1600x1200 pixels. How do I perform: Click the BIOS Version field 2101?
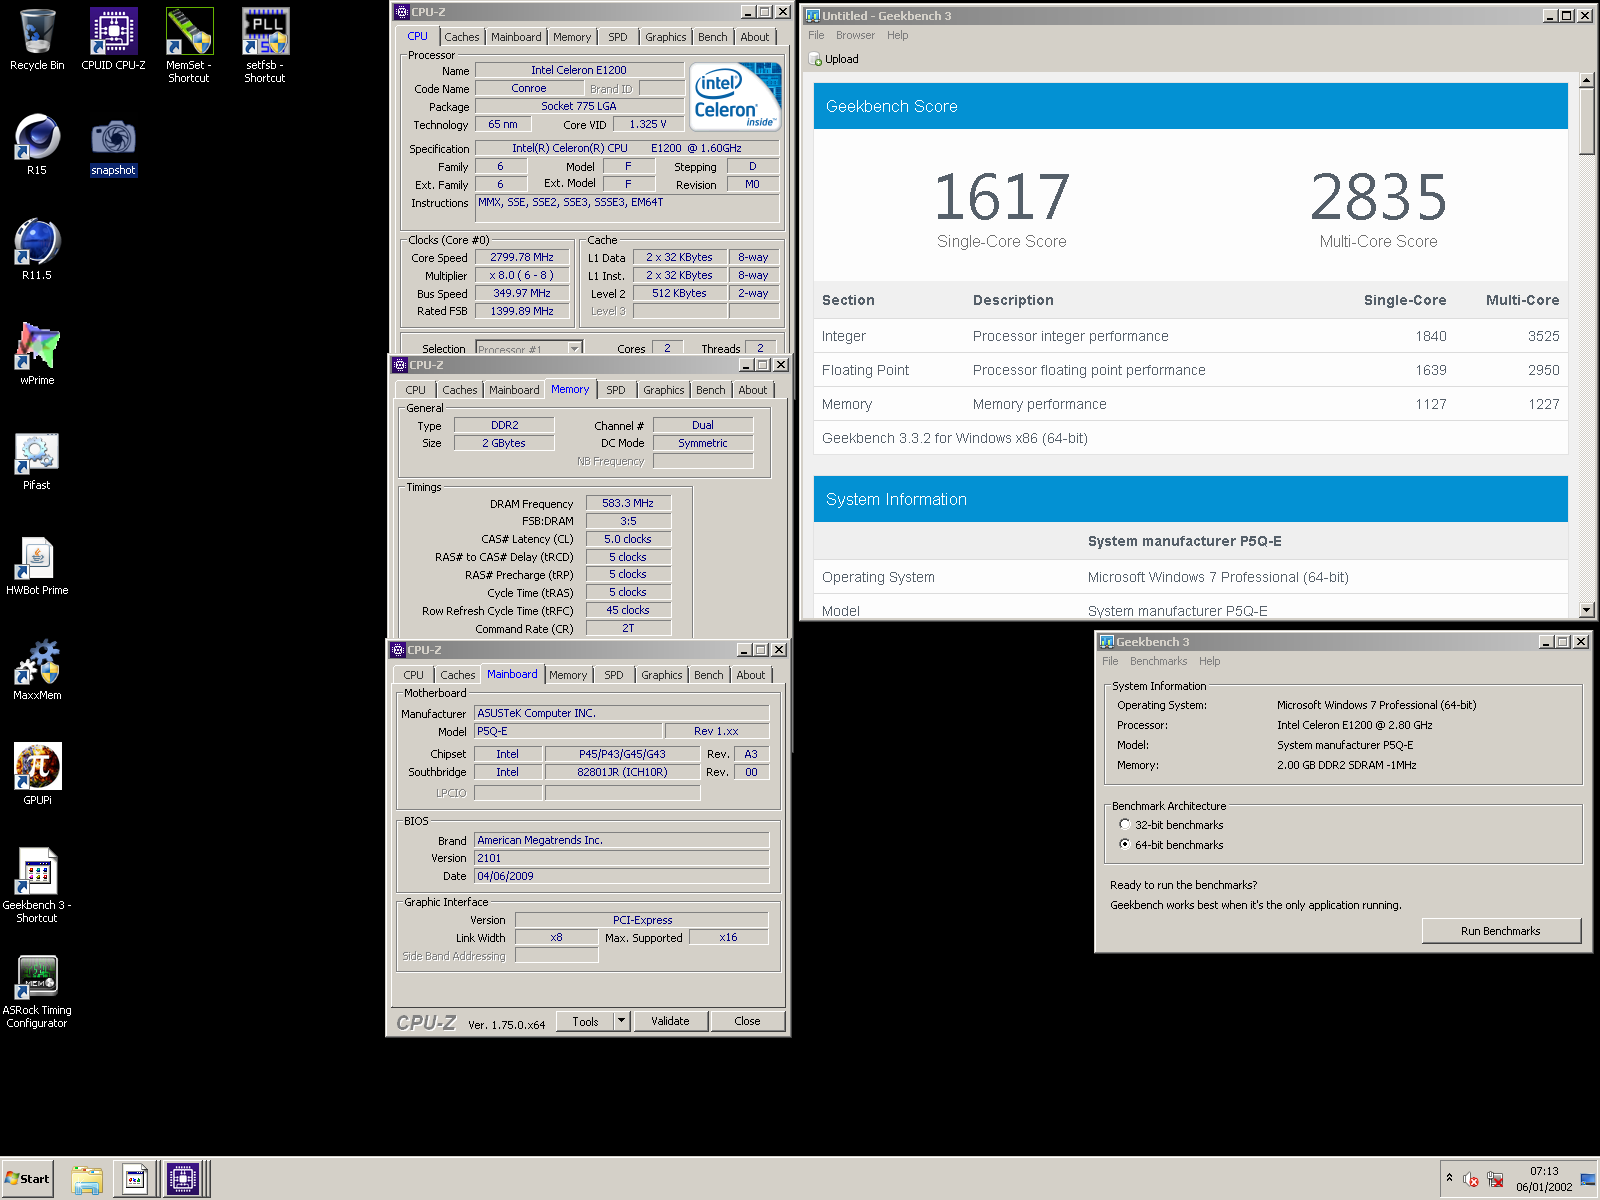coord(621,858)
